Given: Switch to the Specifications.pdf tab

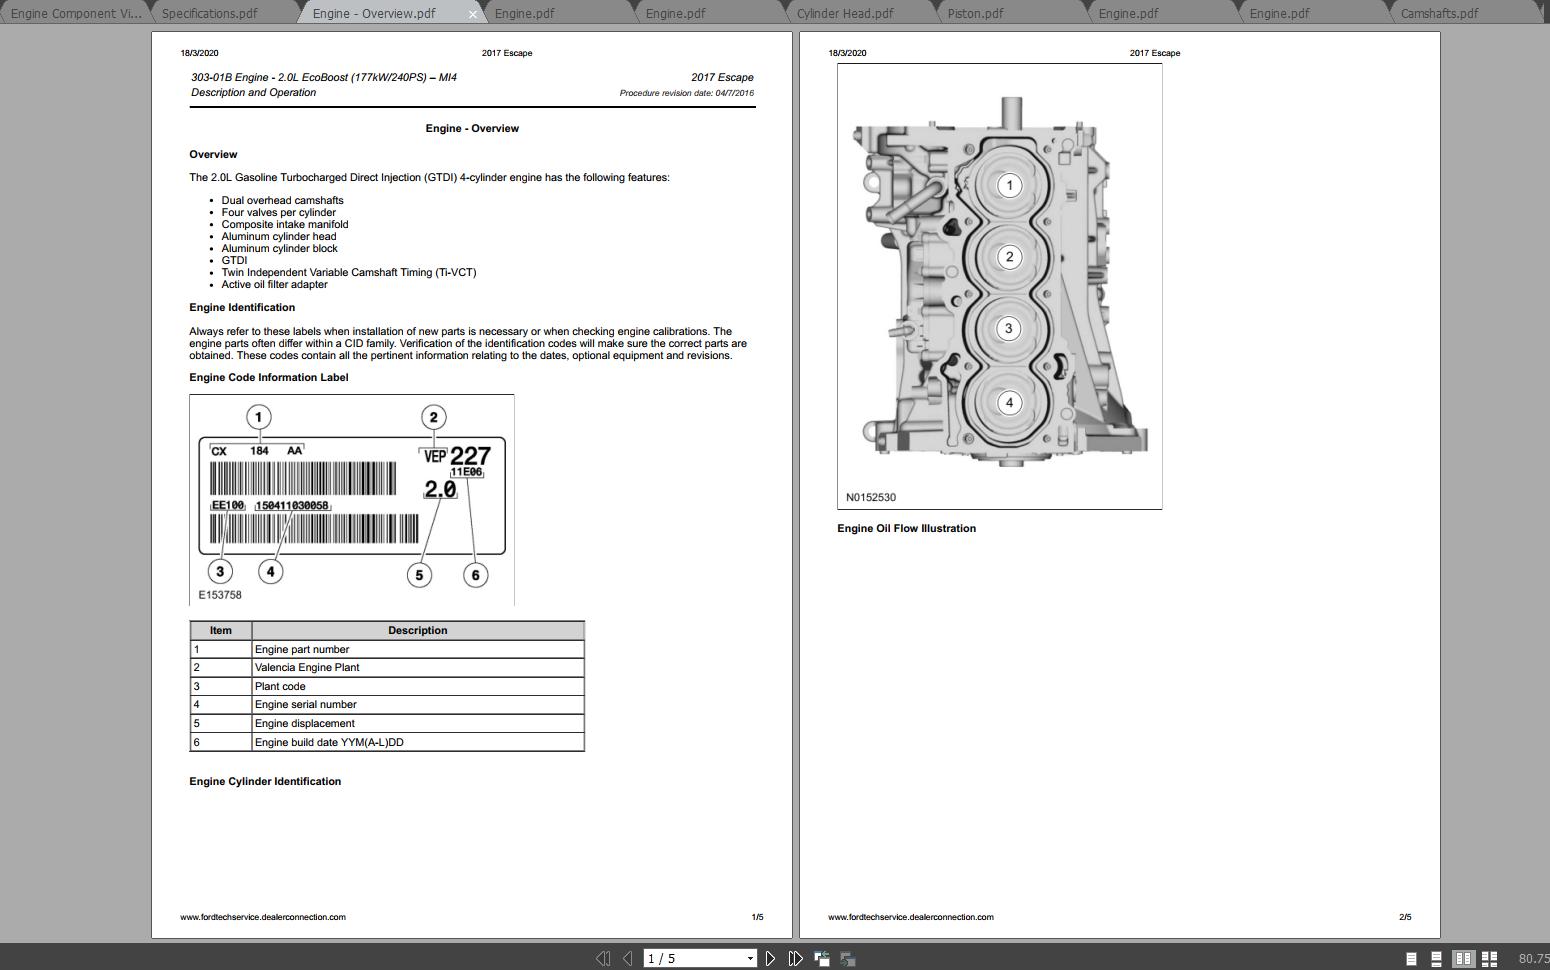Looking at the screenshot, I should click(x=212, y=13).
